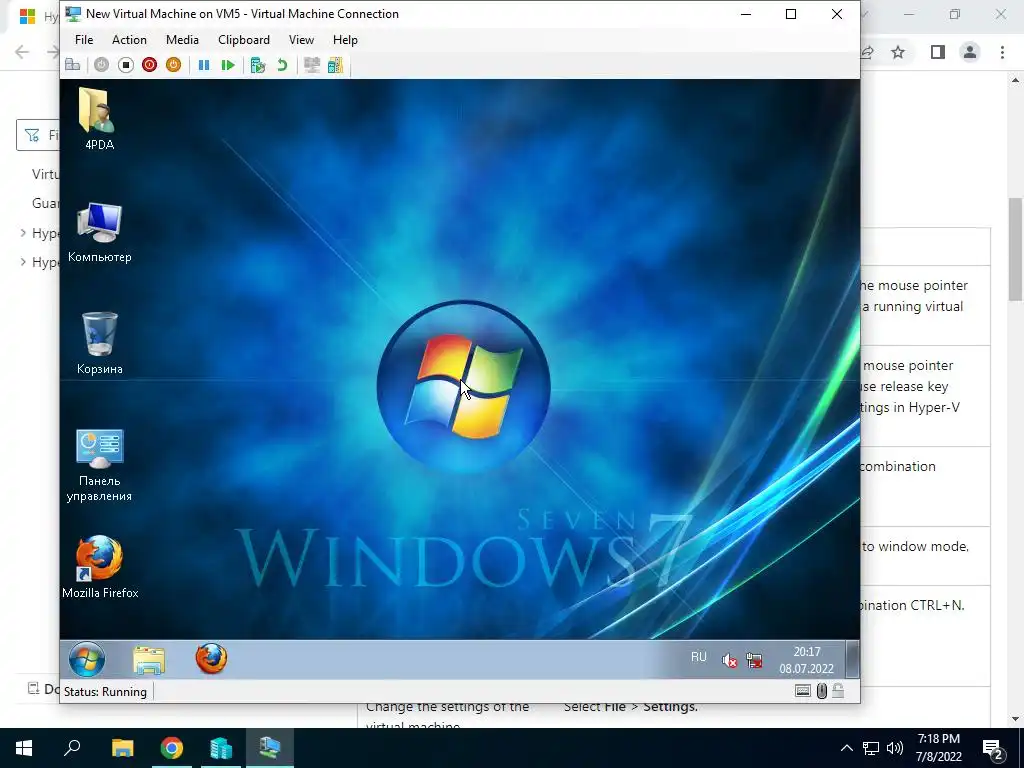Screen dimensions: 1024x768
Task: Create a checkpoint with the toolbar icon
Action: [258, 65]
